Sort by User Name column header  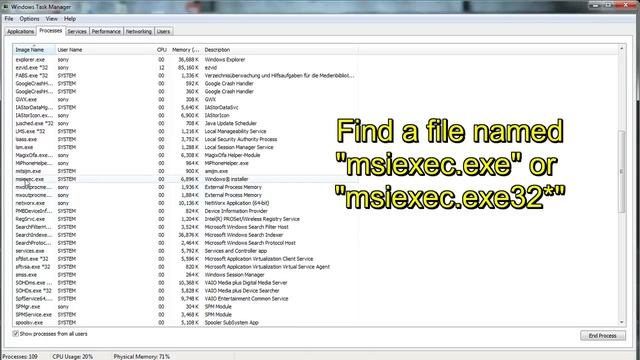pyautogui.click(x=105, y=50)
